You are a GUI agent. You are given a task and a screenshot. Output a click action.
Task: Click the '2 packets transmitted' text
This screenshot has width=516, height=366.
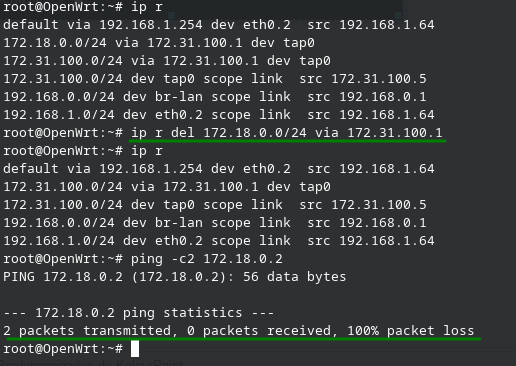pyautogui.click(x=87, y=331)
